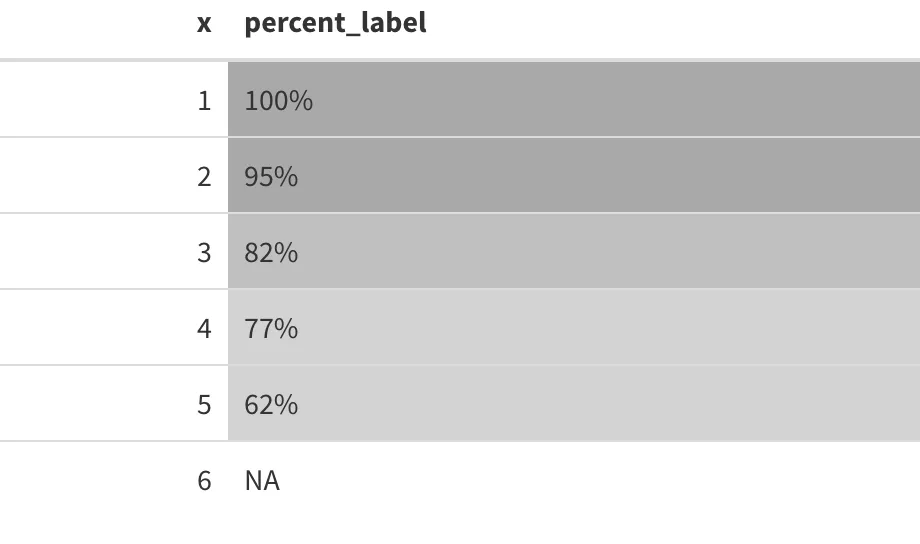Select the NA cell
The width and height of the screenshot is (920, 544).
pyautogui.click(x=262, y=481)
